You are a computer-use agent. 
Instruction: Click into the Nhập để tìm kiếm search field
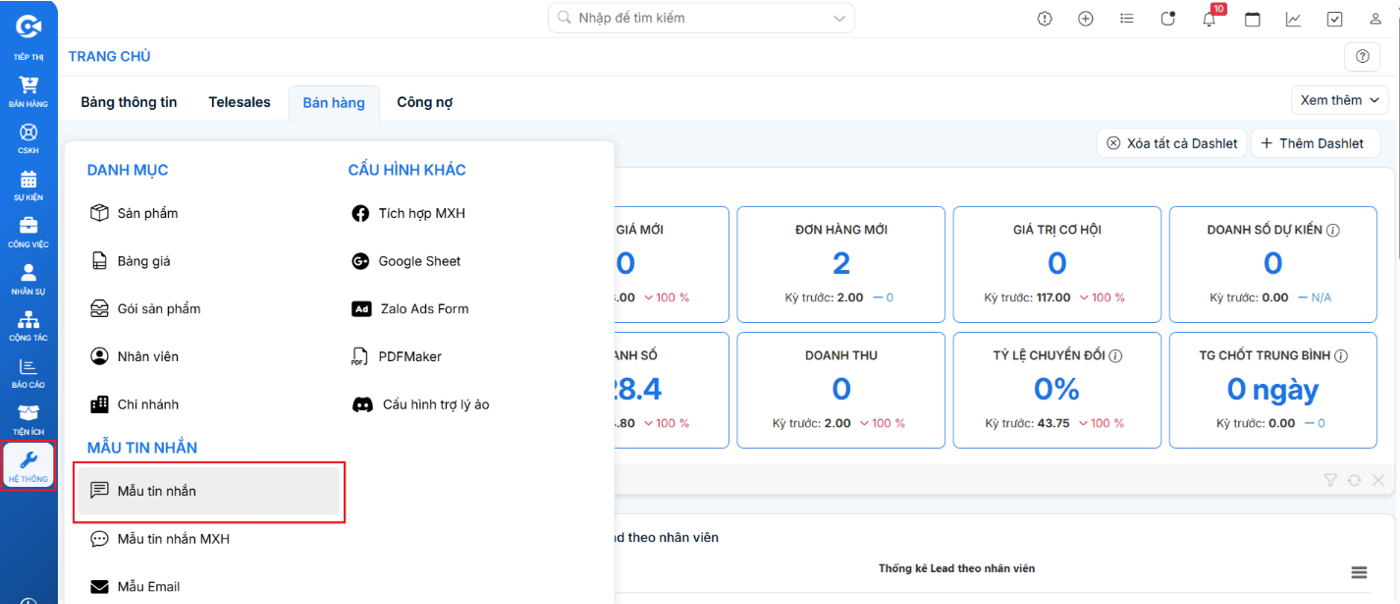pos(700,18)
